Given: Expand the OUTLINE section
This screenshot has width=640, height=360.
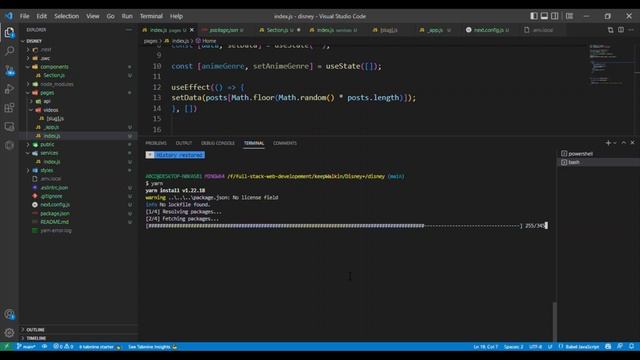Looking at the screenshot, I should tap(36, 330).
